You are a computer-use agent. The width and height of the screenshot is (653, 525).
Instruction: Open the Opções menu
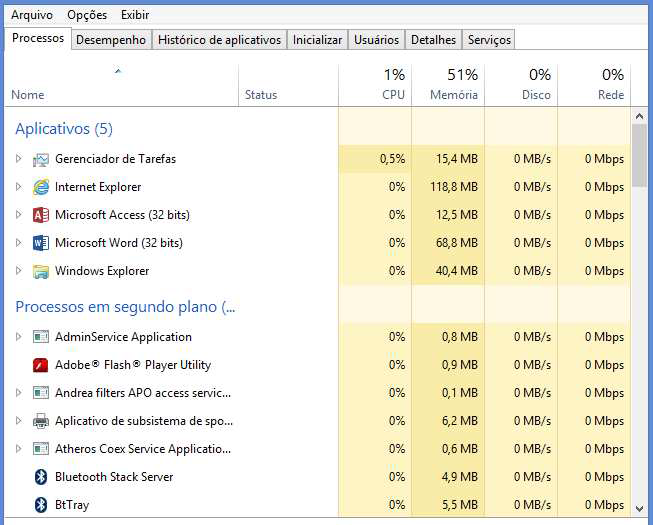(87, 15)
